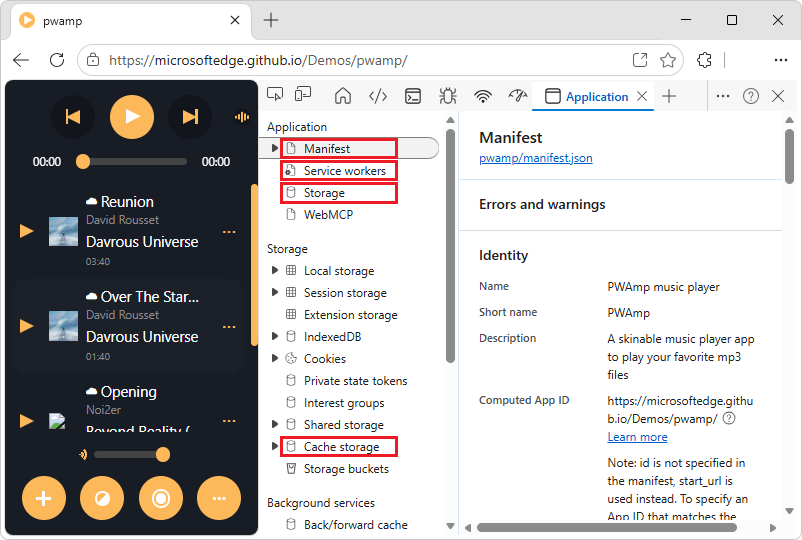Expand Shared storage

tap(275, 424)
